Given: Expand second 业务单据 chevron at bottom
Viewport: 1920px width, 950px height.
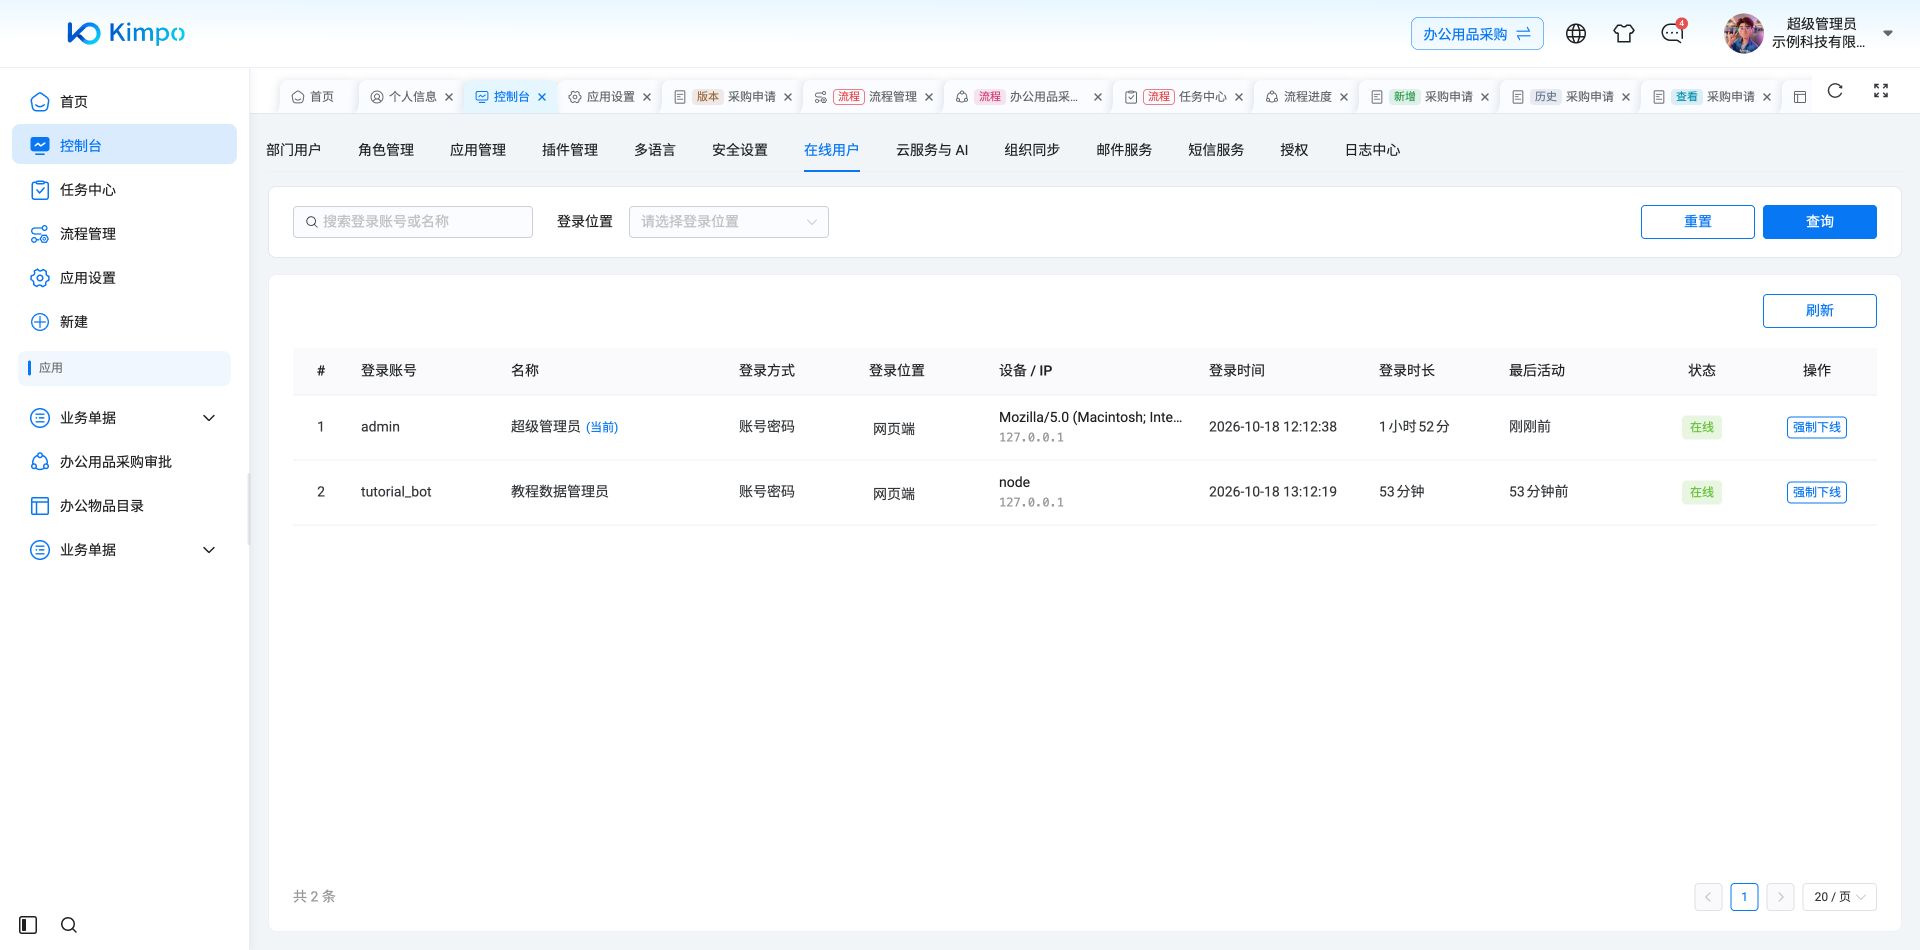Looking at the screenshot, I should 209,550.
